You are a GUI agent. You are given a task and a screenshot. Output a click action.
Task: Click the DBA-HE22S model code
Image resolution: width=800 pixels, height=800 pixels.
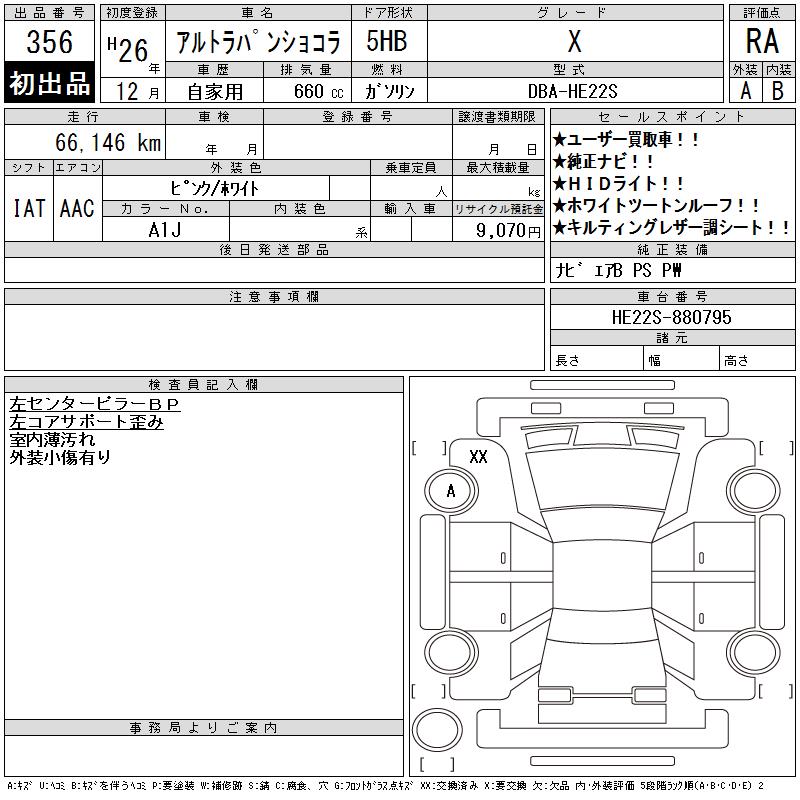pyautogui.click(x=574, y=90)
